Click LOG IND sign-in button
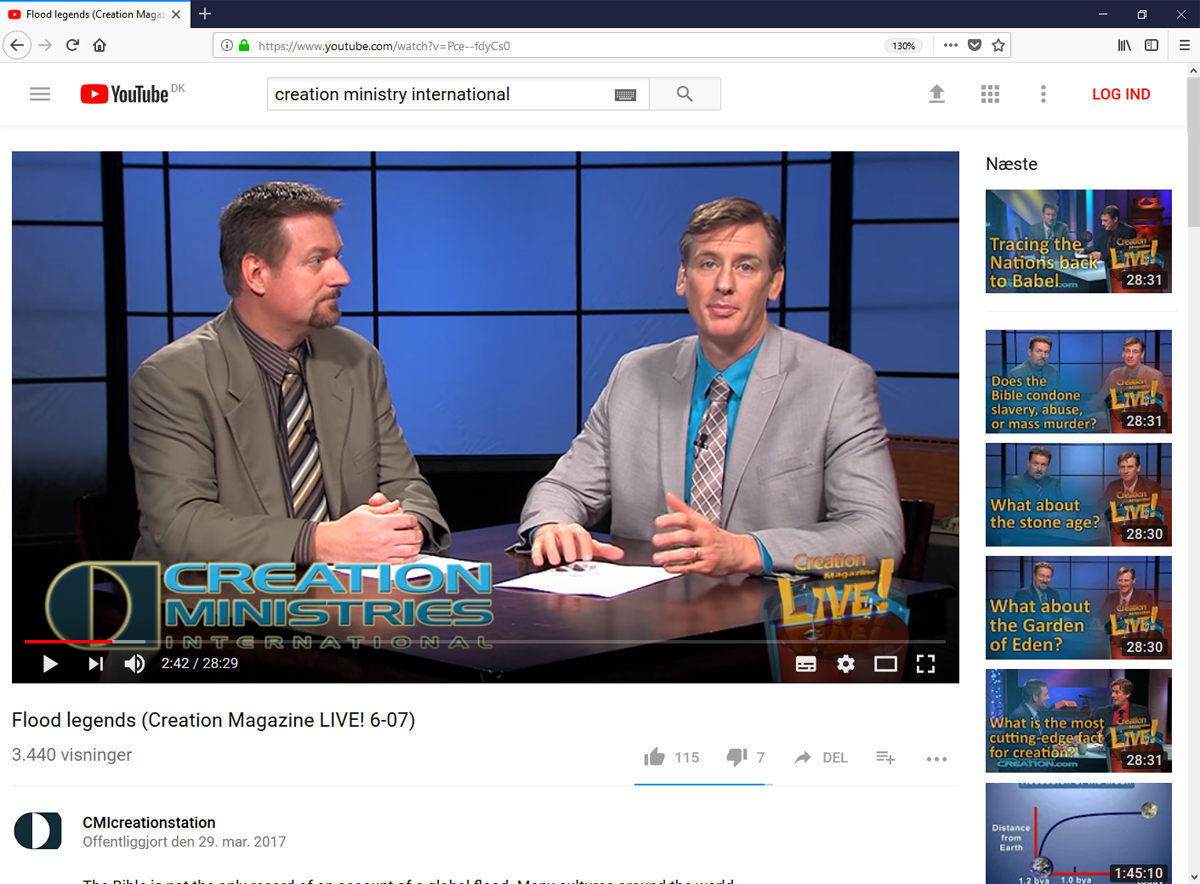The width and height of the screenshot is (1200, 884). click(x=1121, y=94)
